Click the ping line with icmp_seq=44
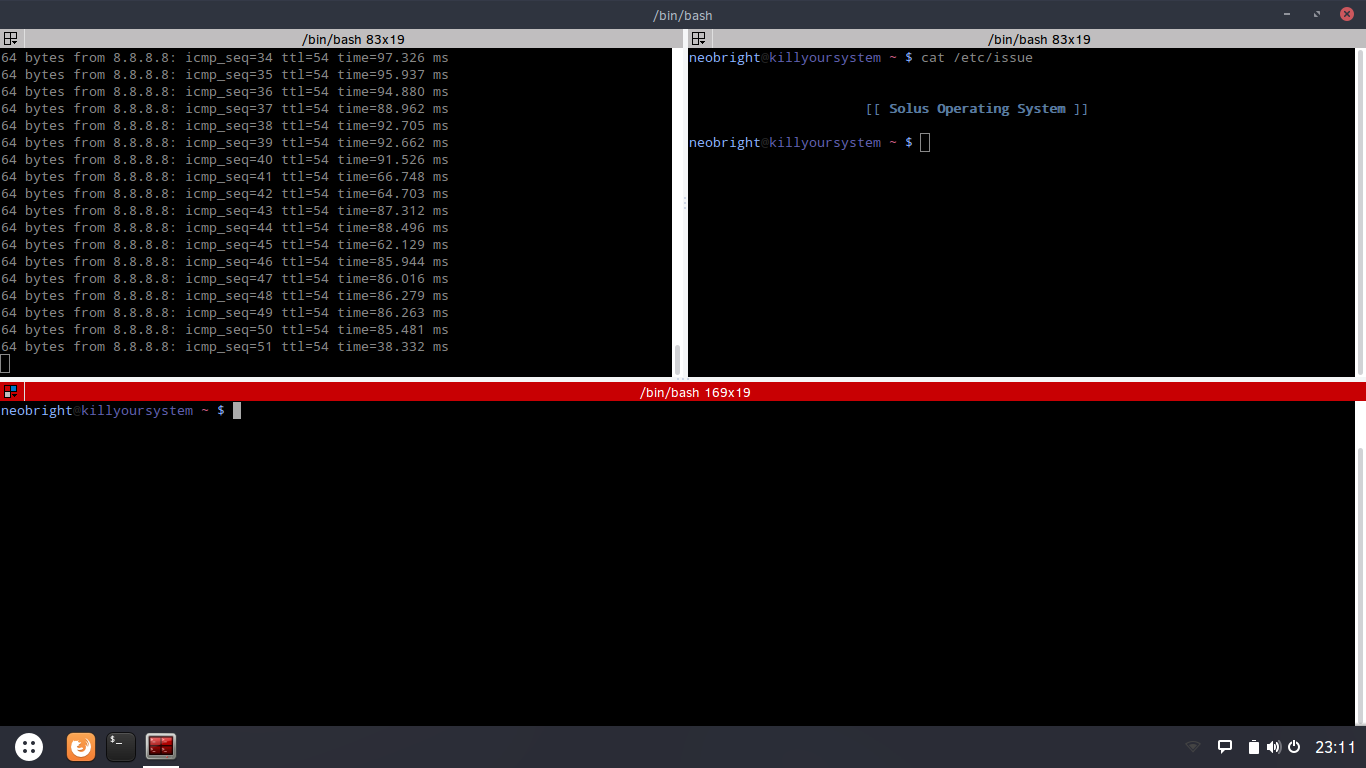This screenshot has height=768, width=1366. click(x=225, y=228)
